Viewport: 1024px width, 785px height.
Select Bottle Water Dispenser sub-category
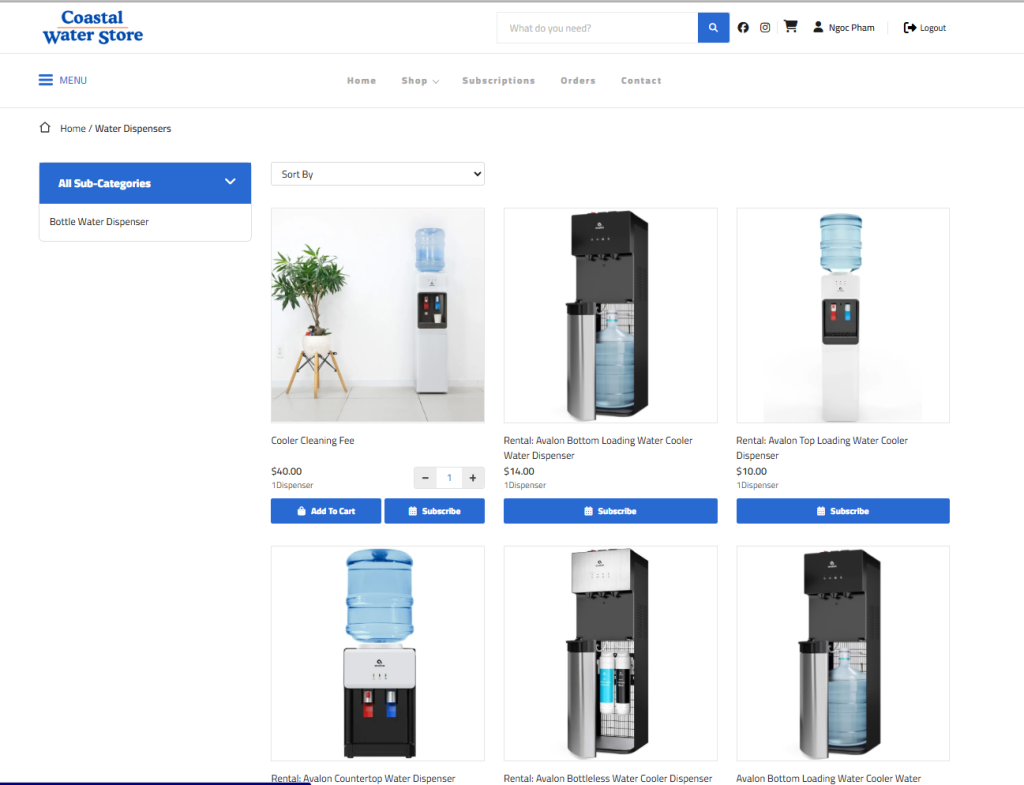[99, 222]
